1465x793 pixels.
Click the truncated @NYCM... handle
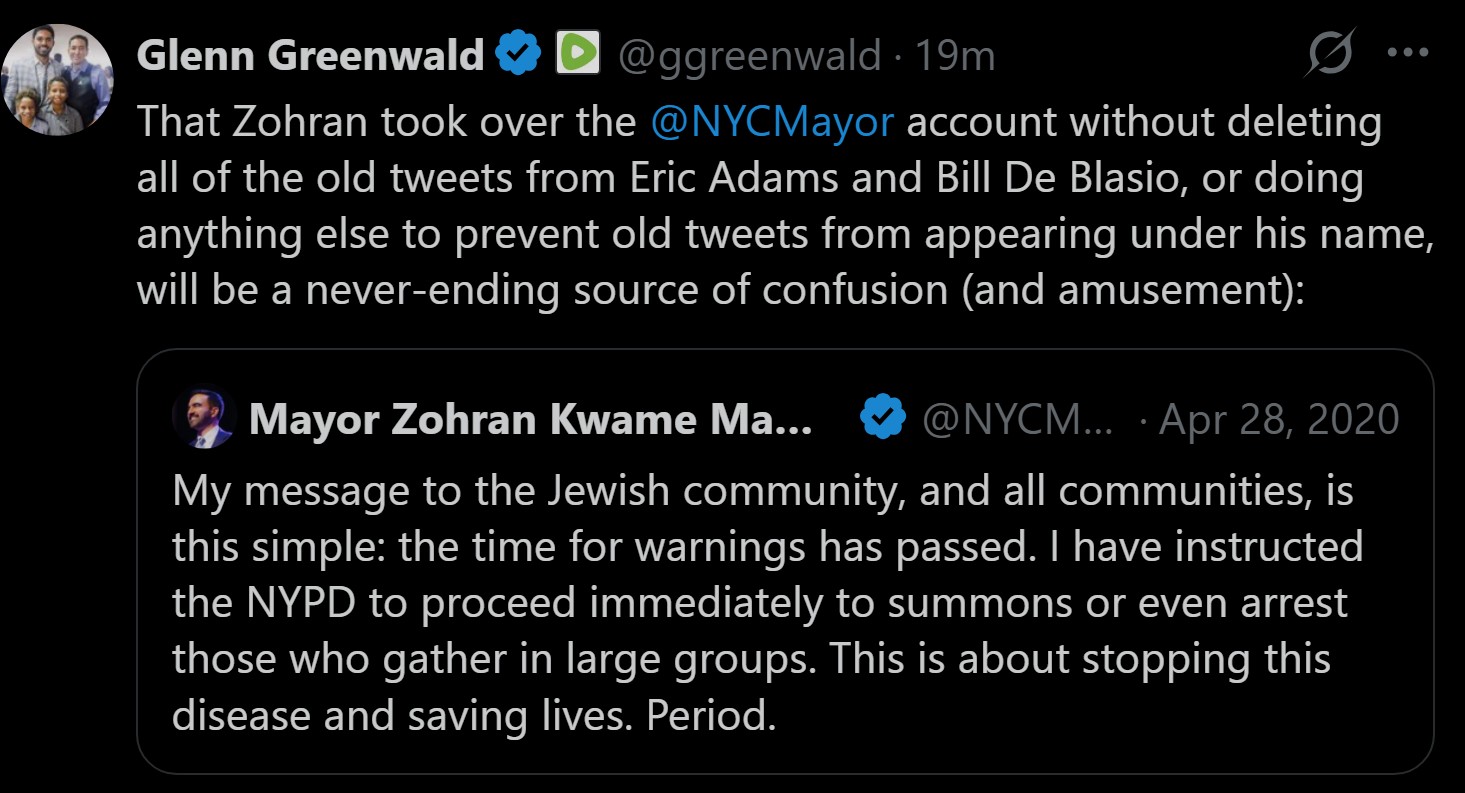pyautogui.click(x=1016, y=419)
